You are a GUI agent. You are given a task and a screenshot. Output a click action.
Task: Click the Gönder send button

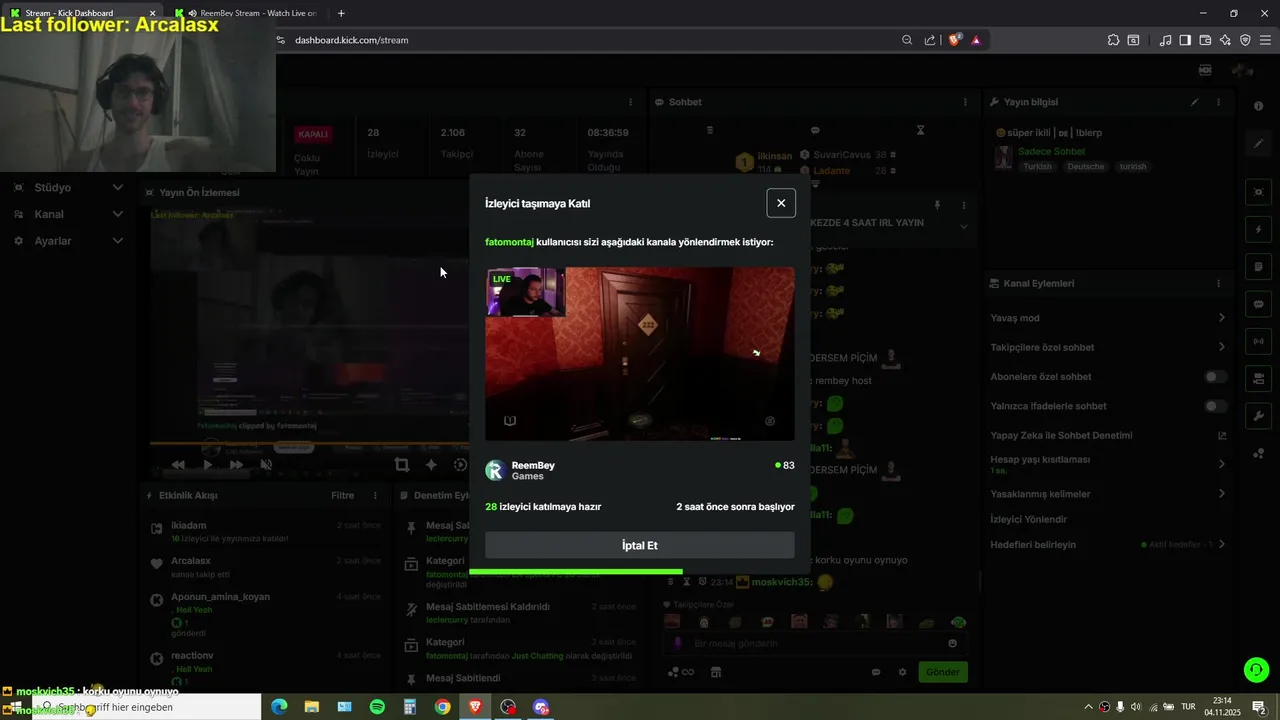(942, 672)
